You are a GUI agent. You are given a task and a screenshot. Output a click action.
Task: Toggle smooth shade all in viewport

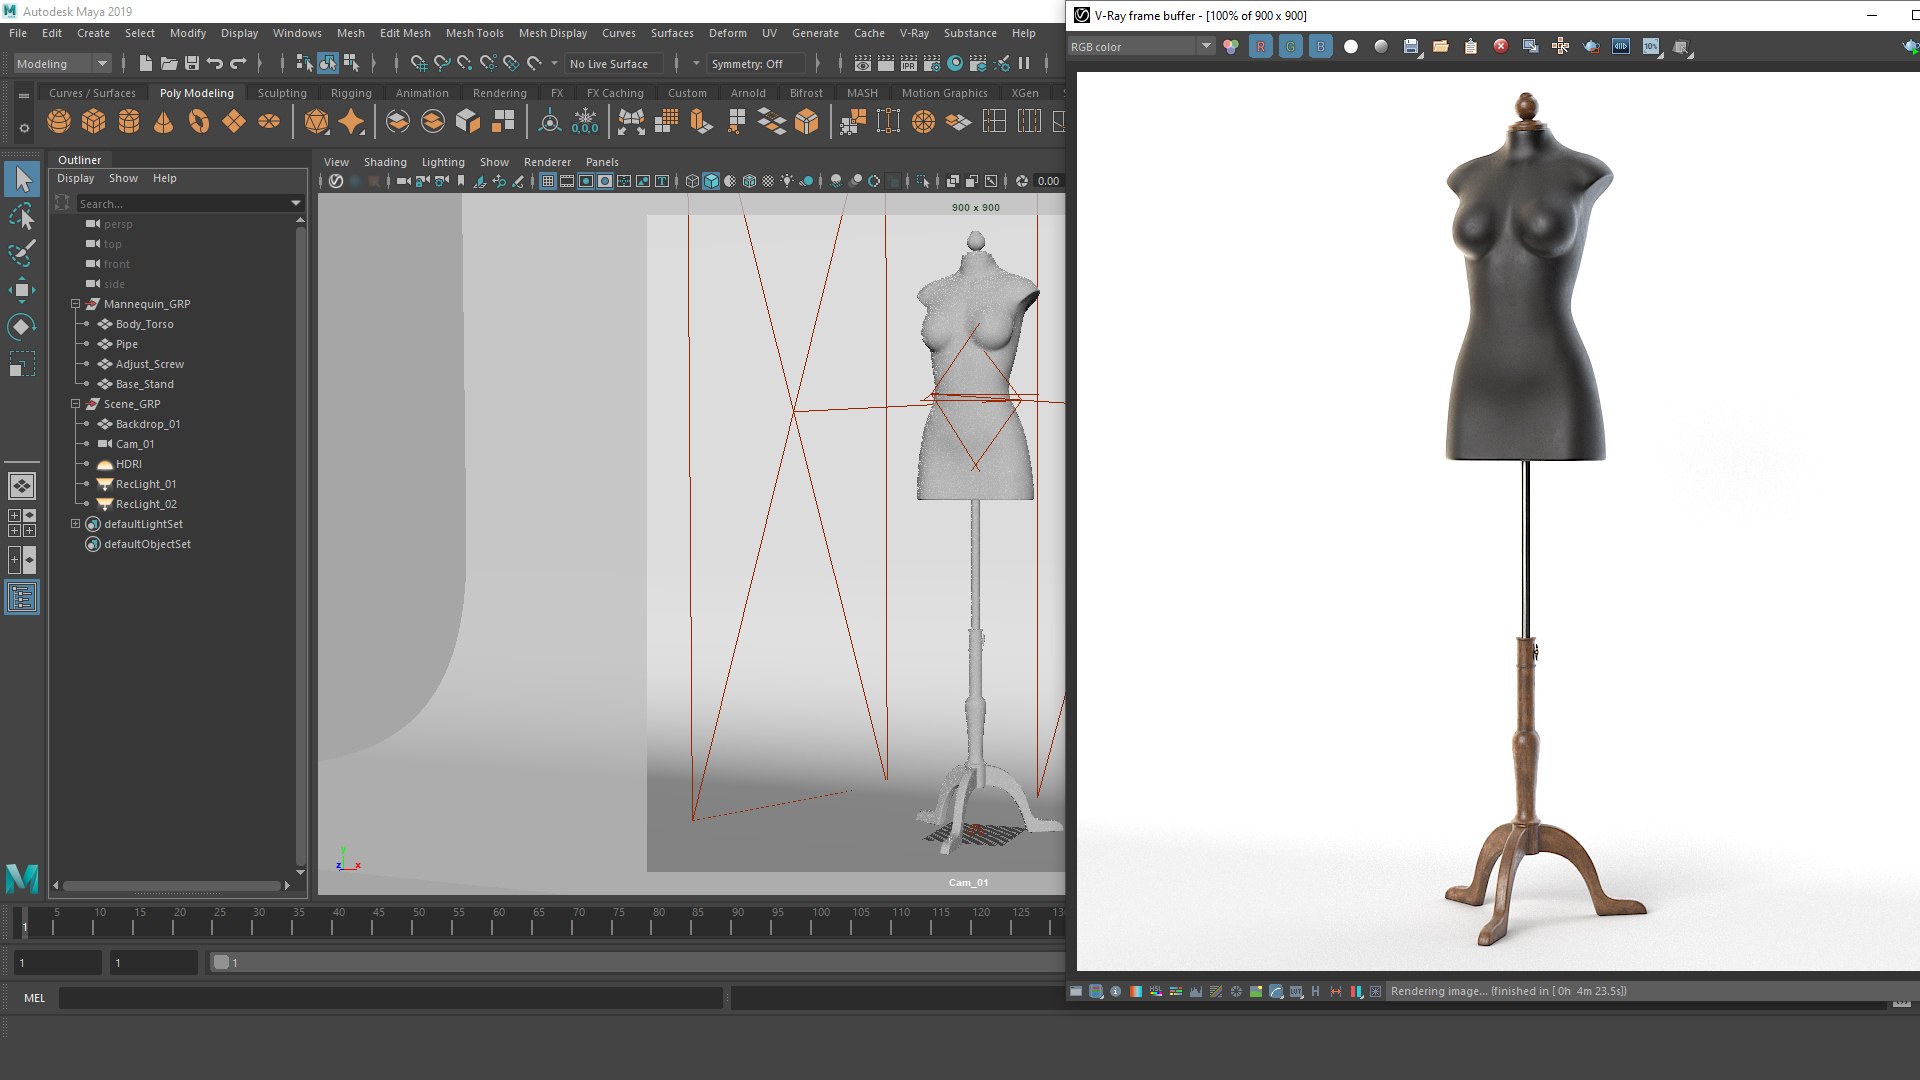[x=711, y=181]
